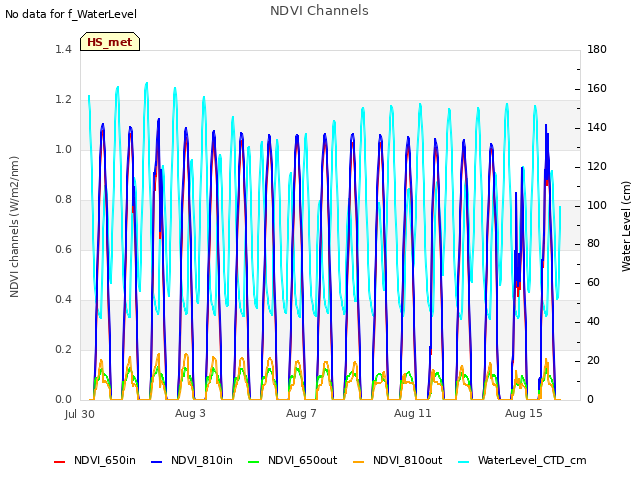640x480 pixels.
Task: Click the 'Water Level (cm)' axis title
Action: coord(626,227)
